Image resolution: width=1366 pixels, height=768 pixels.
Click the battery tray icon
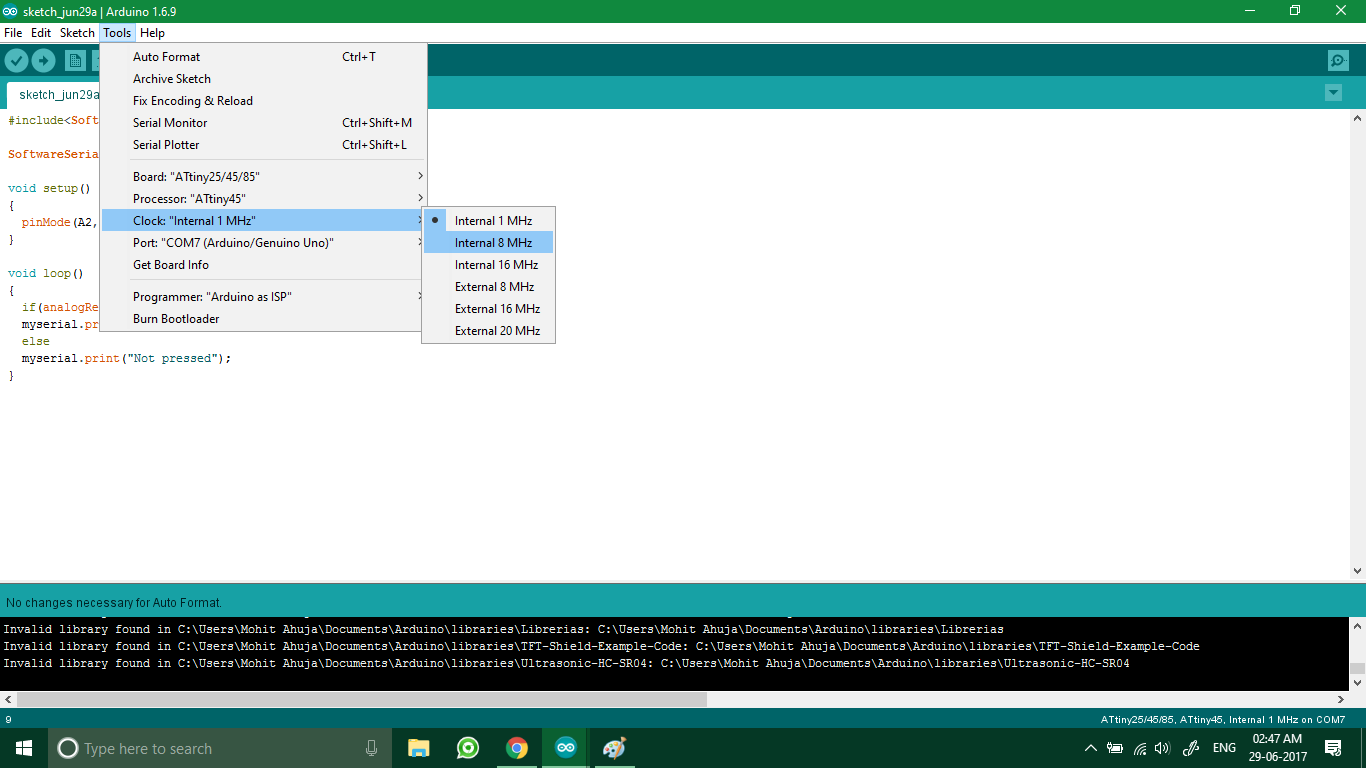(1115, 748)
